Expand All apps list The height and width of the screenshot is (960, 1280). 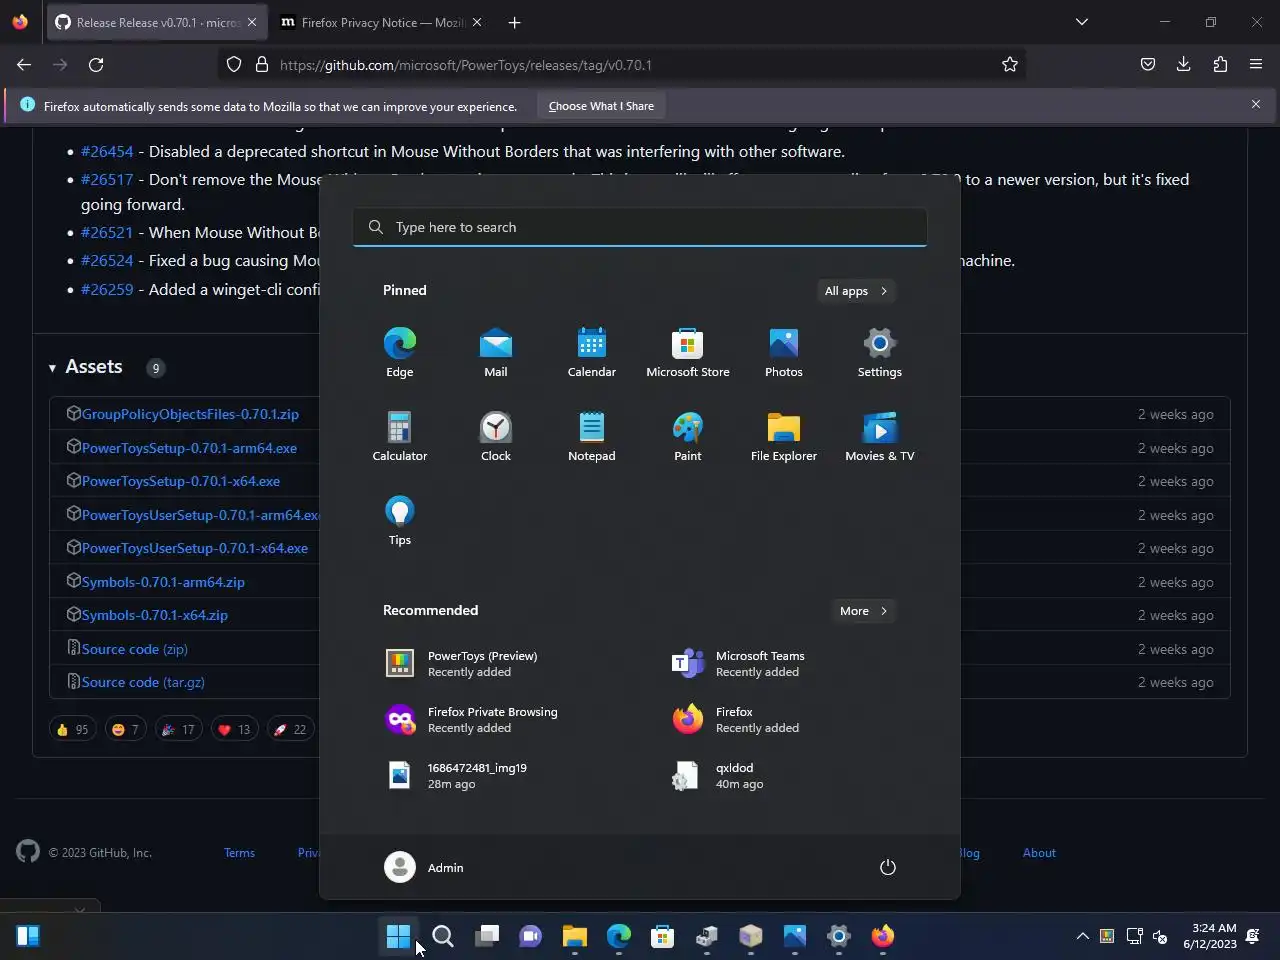click(856, 291)
